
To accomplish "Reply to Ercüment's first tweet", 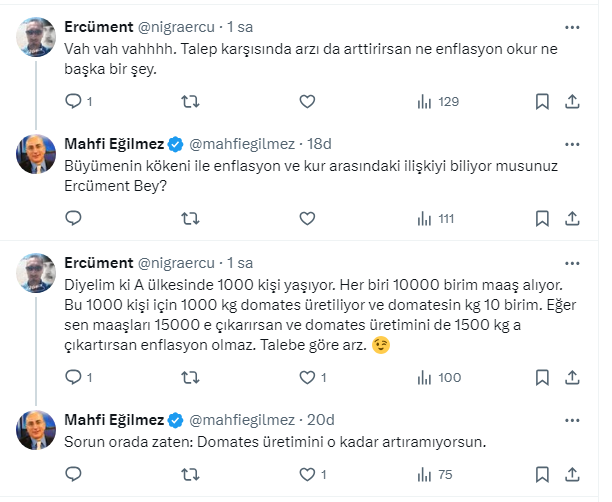I will coord(73,101).
